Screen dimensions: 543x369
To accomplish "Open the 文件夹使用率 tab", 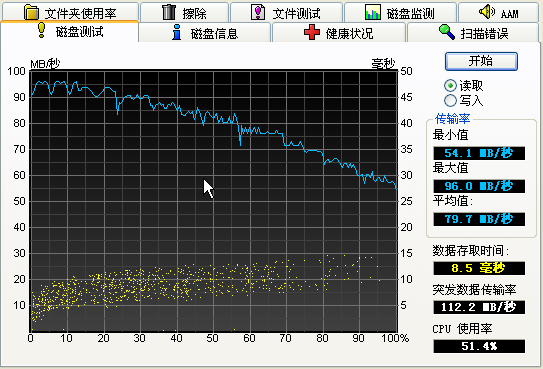I will (70, 12).
